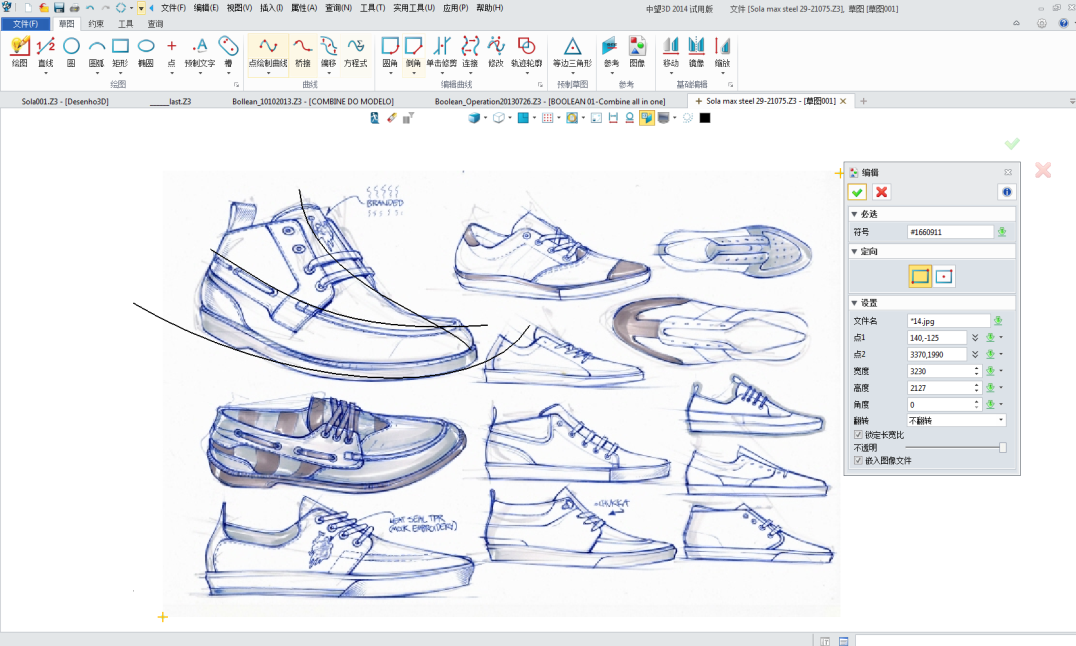Viewport: 1076px width, 646px height.
Task: Click the 宽度 width input field
Action: point(939,371)
